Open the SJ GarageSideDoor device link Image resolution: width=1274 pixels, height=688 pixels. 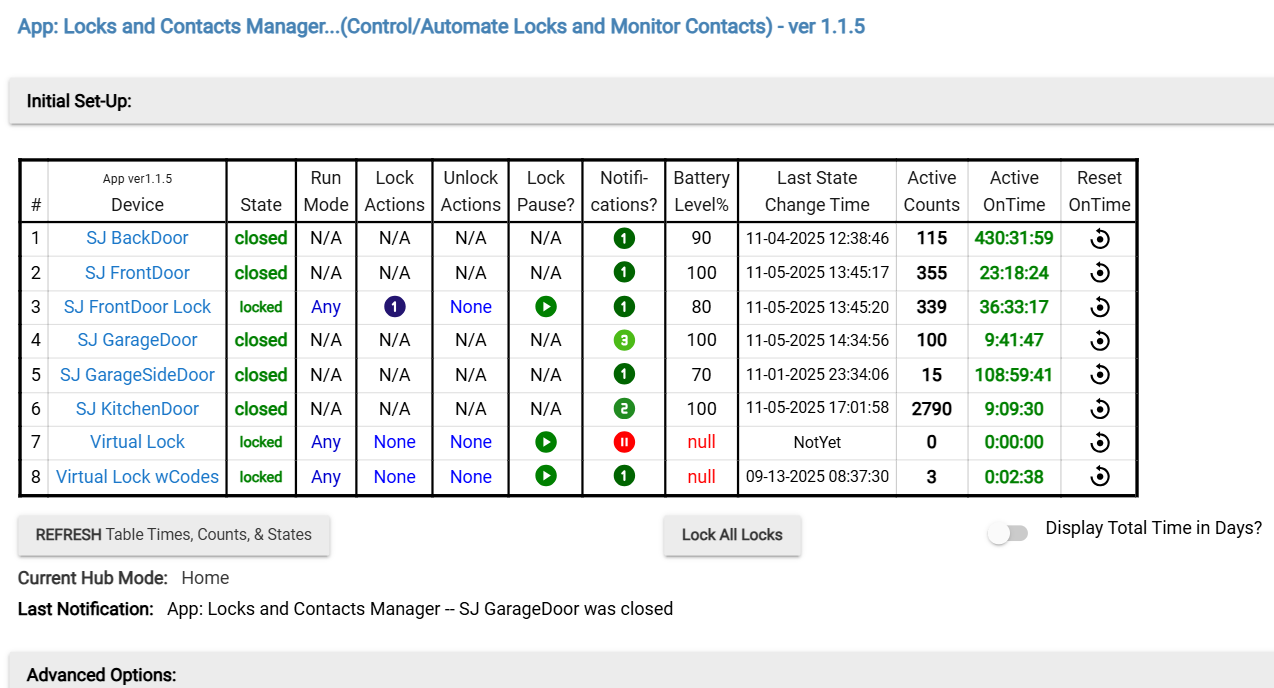point(137,375)
